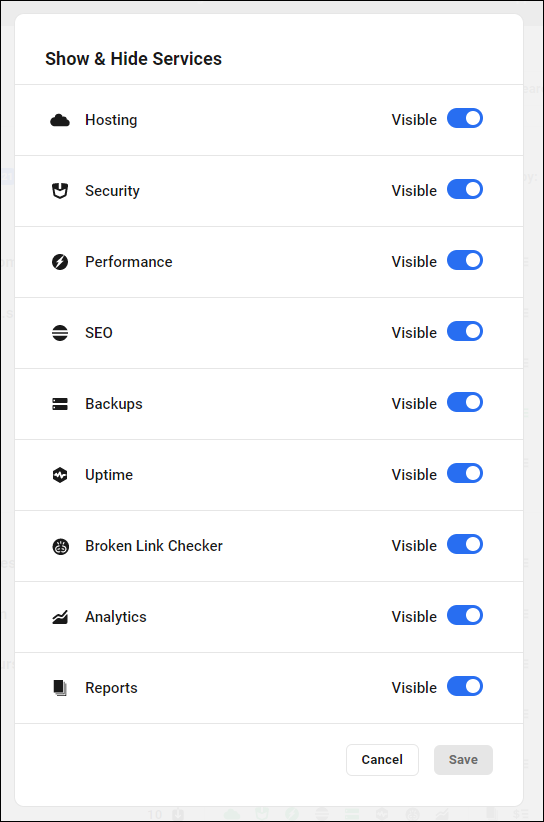Turn off Performance visibility switch

(465, 261)
